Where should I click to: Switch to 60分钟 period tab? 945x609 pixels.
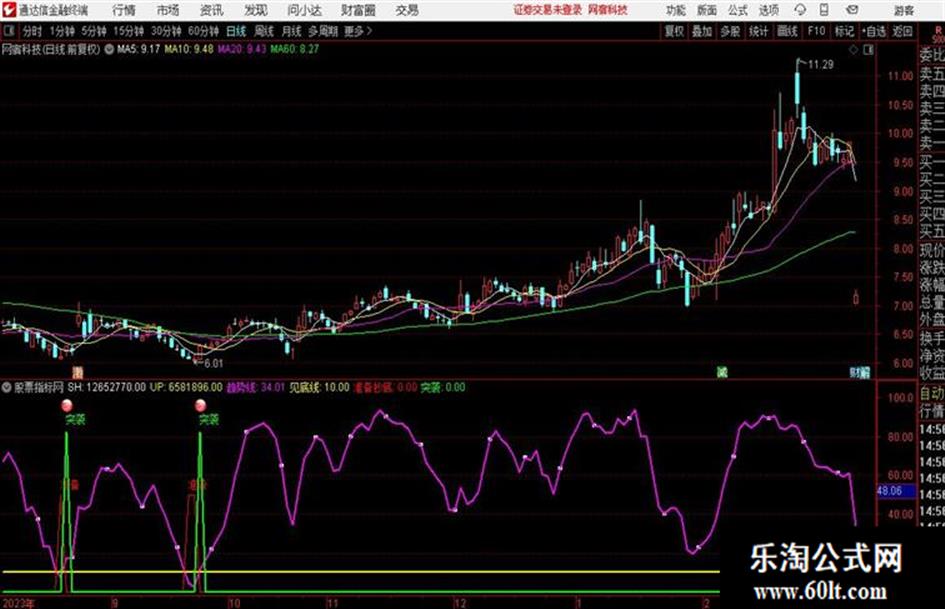(203, 31)
